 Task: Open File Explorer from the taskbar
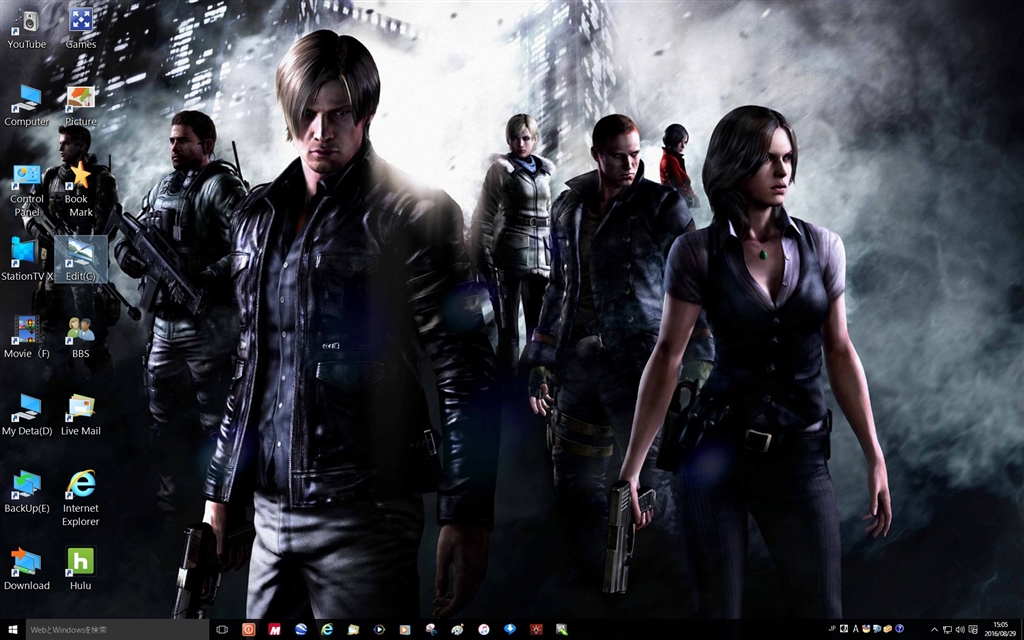[x=353, y=630]
